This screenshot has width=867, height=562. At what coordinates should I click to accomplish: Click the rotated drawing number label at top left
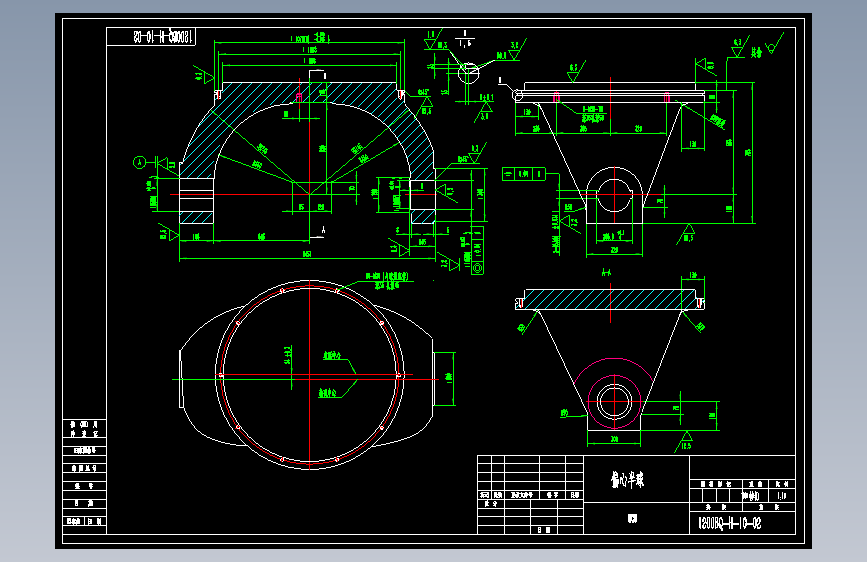click(163, 37)
